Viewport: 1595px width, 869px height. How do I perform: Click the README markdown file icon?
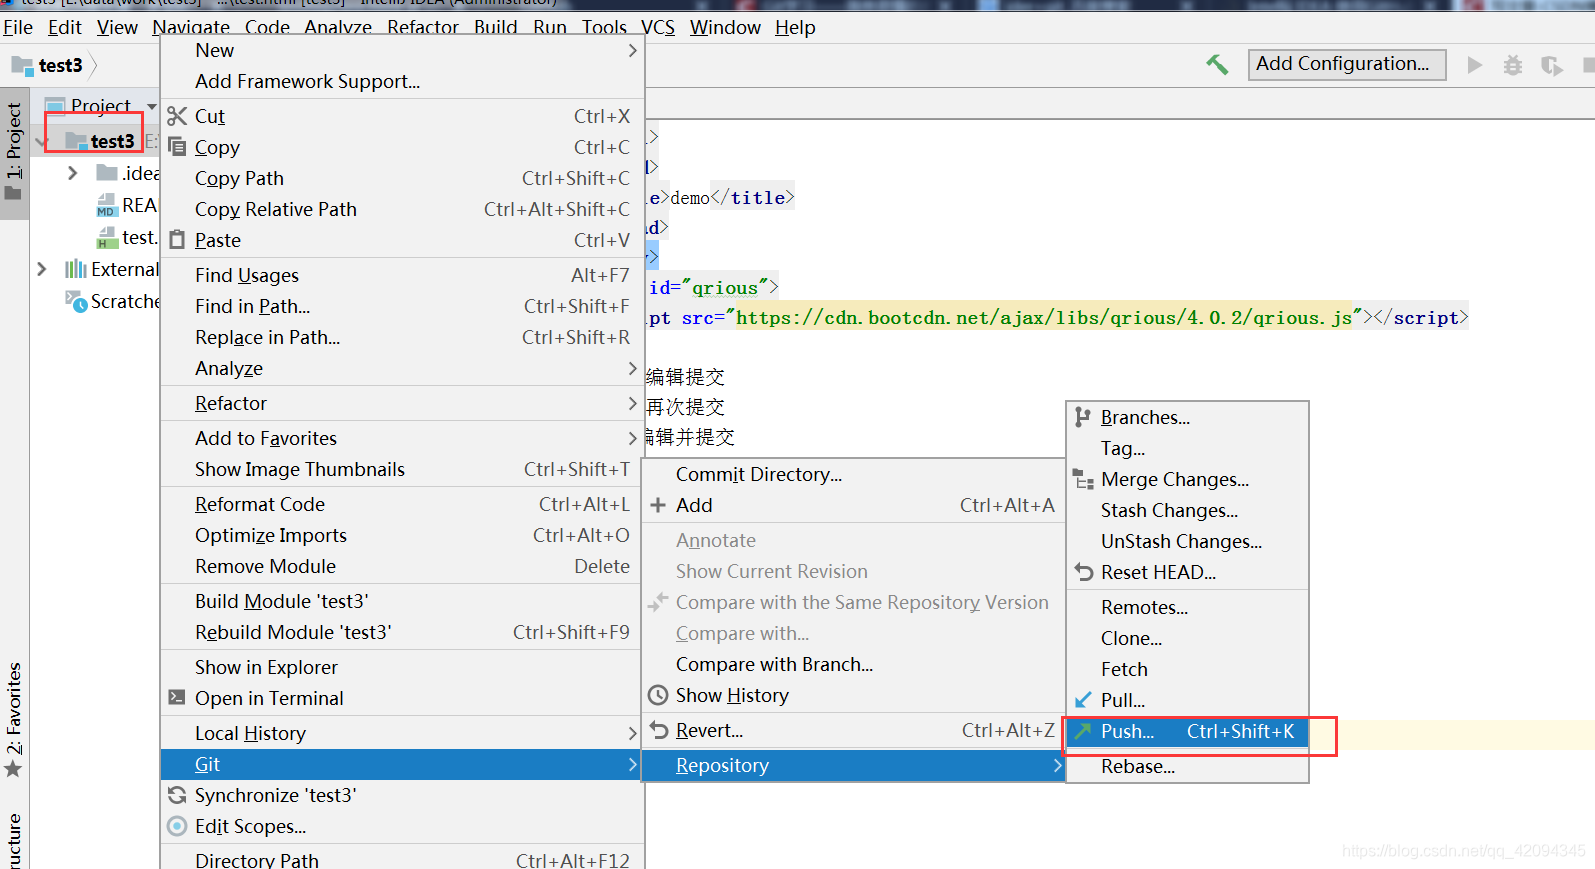pyautogui.click(x=107, y=206)
